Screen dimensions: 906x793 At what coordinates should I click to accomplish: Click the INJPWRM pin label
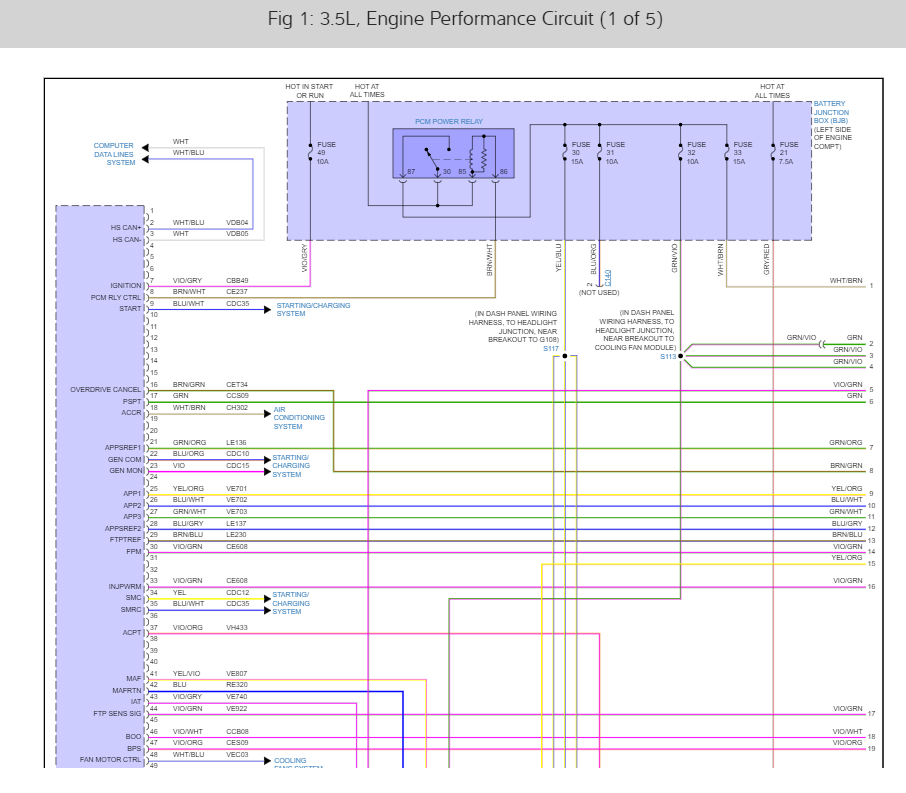coord(125,587)
